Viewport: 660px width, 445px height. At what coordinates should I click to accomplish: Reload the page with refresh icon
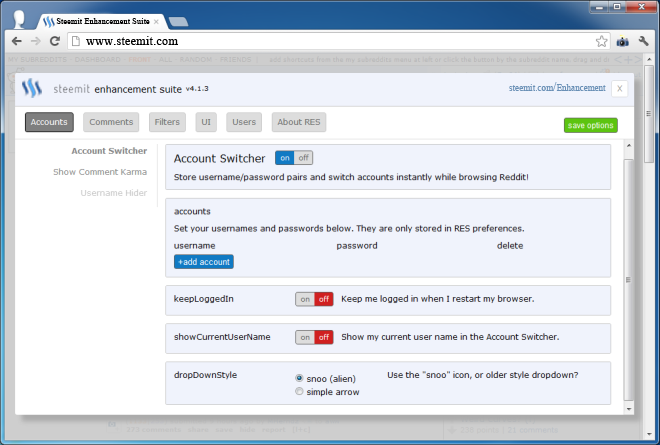click(55, 41)
